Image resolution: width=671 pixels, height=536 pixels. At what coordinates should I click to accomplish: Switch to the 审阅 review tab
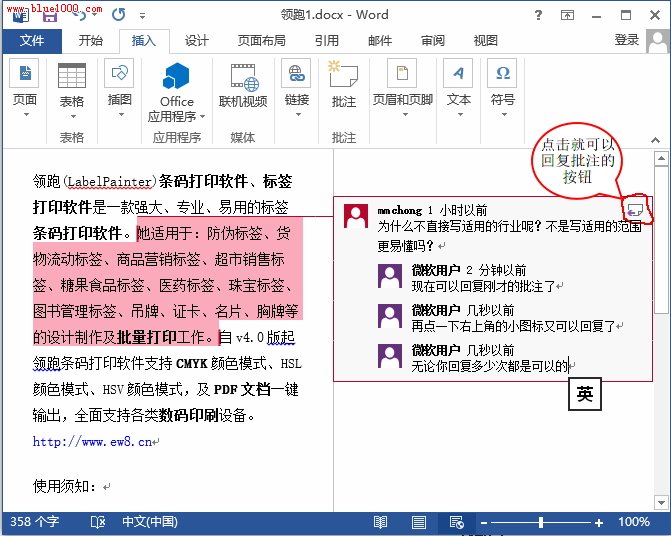click(x=432, y=40)
